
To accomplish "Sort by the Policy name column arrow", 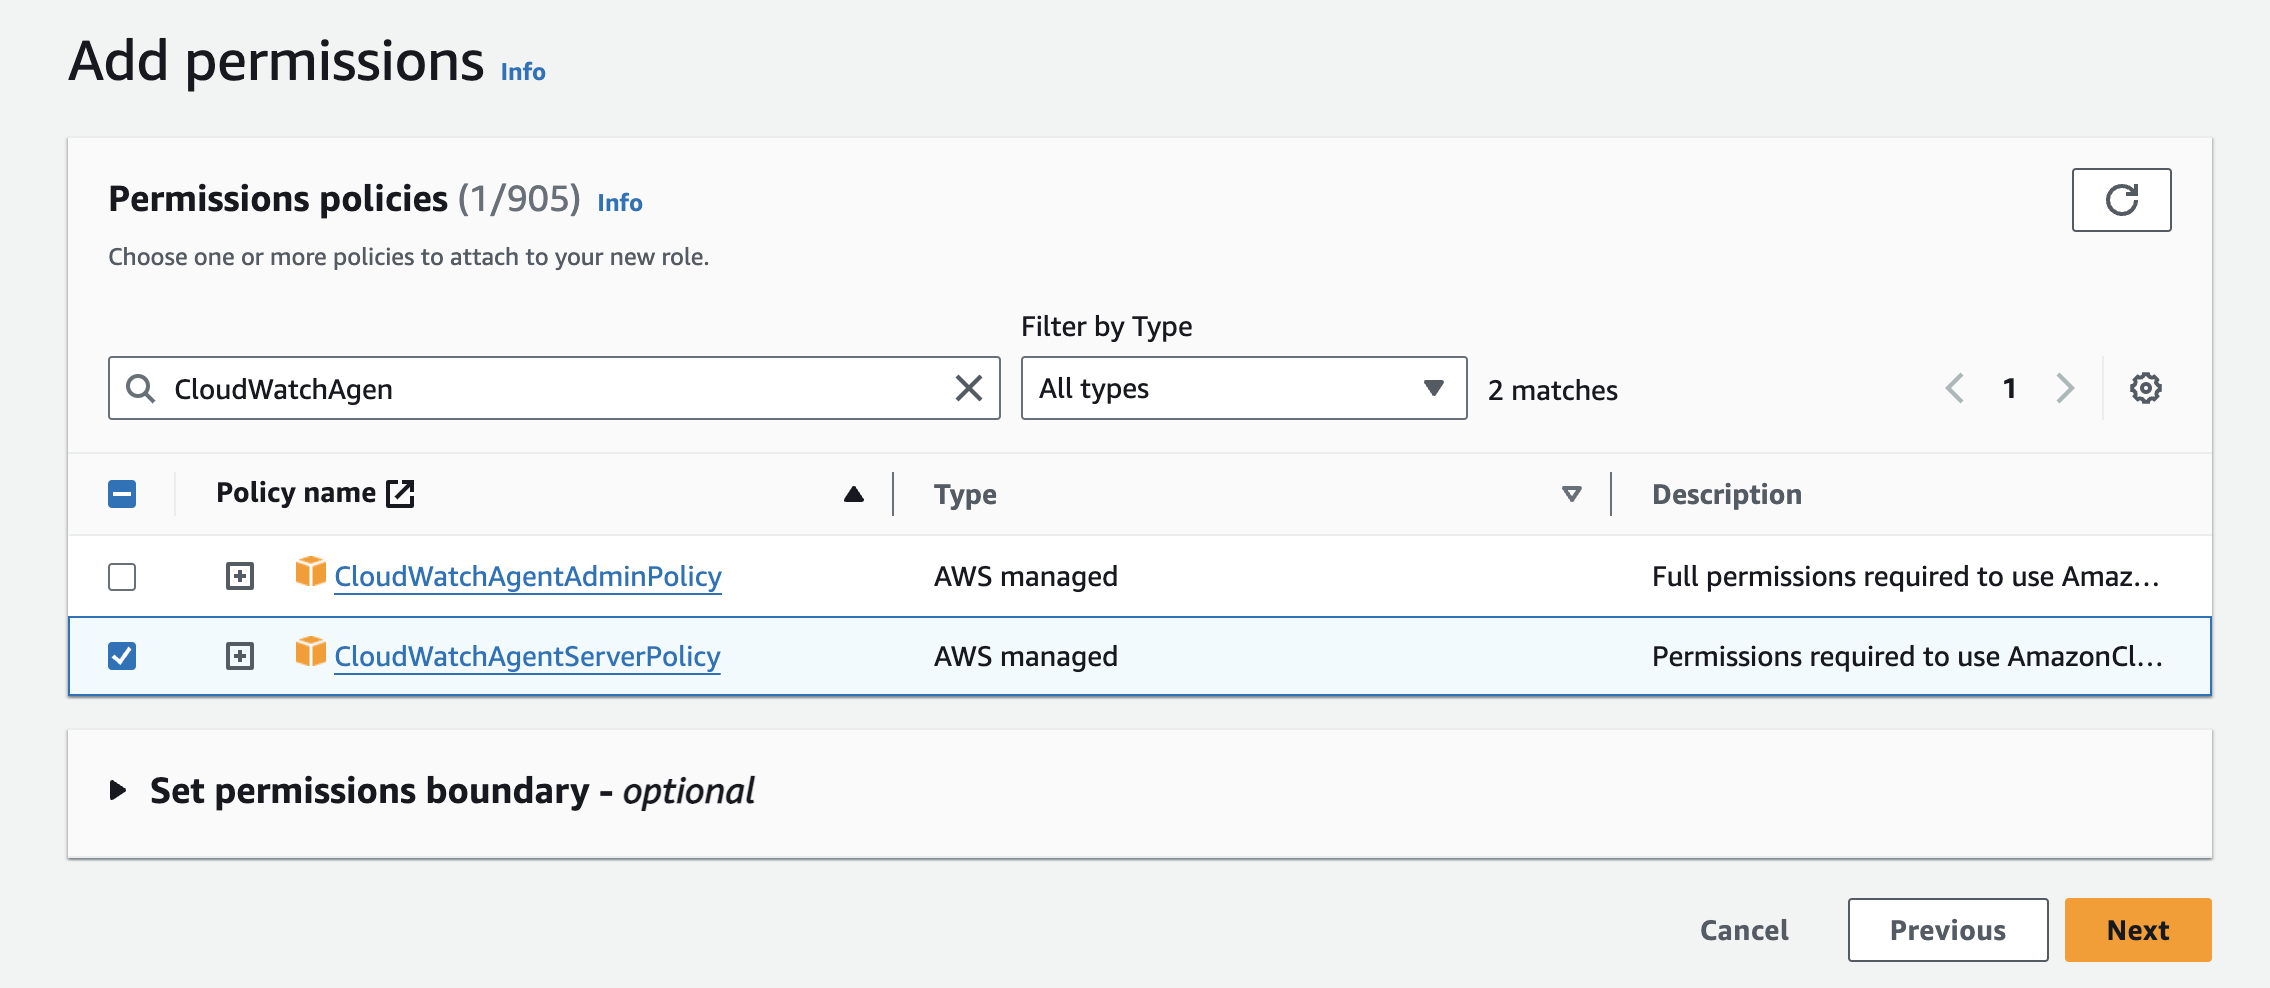I will (853, 494).
